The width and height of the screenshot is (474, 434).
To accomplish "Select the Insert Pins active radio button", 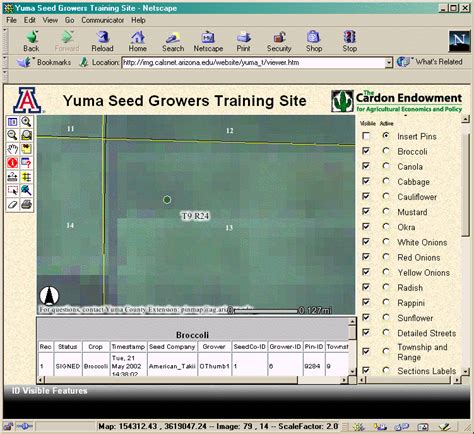I will point(386,136).
